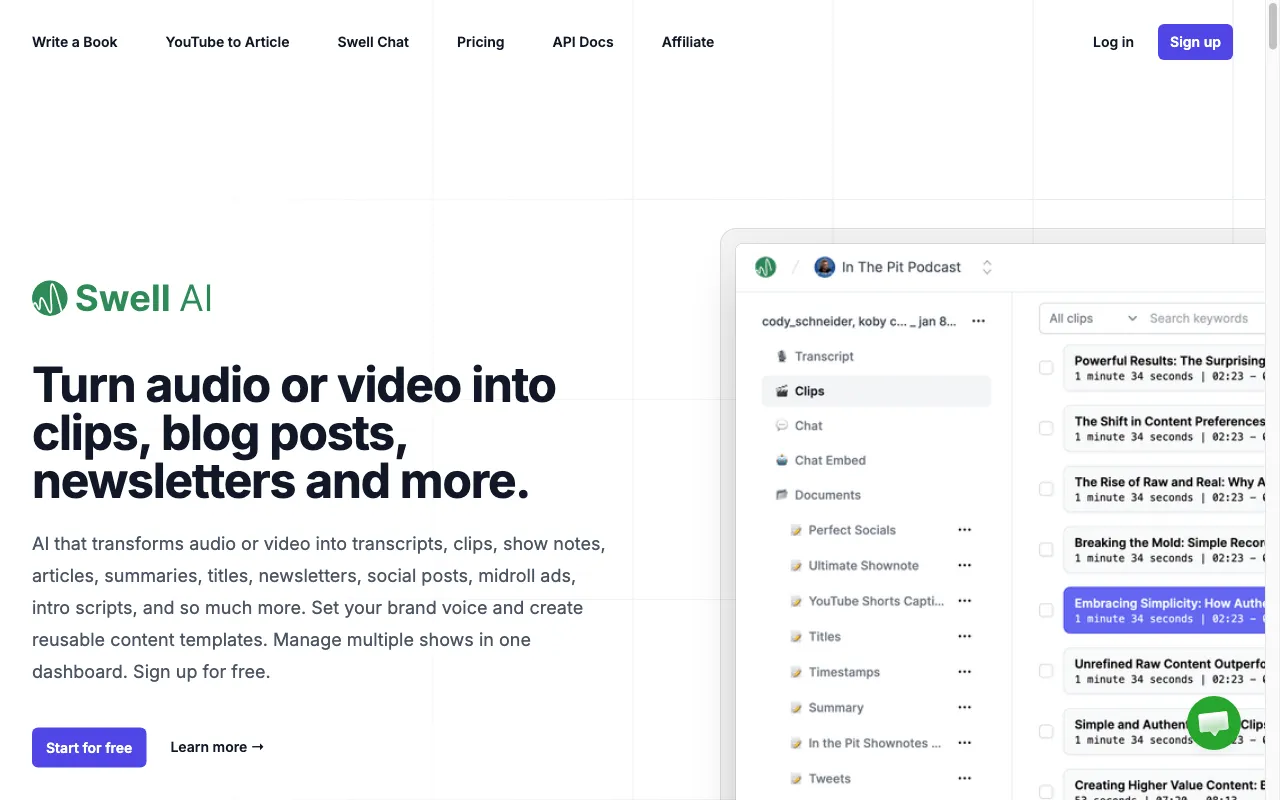Image resolution: width=1280 pixels, height=800 pixels.
Task: Select the Breaking the Mold clip card
Action: point(1164,550)
